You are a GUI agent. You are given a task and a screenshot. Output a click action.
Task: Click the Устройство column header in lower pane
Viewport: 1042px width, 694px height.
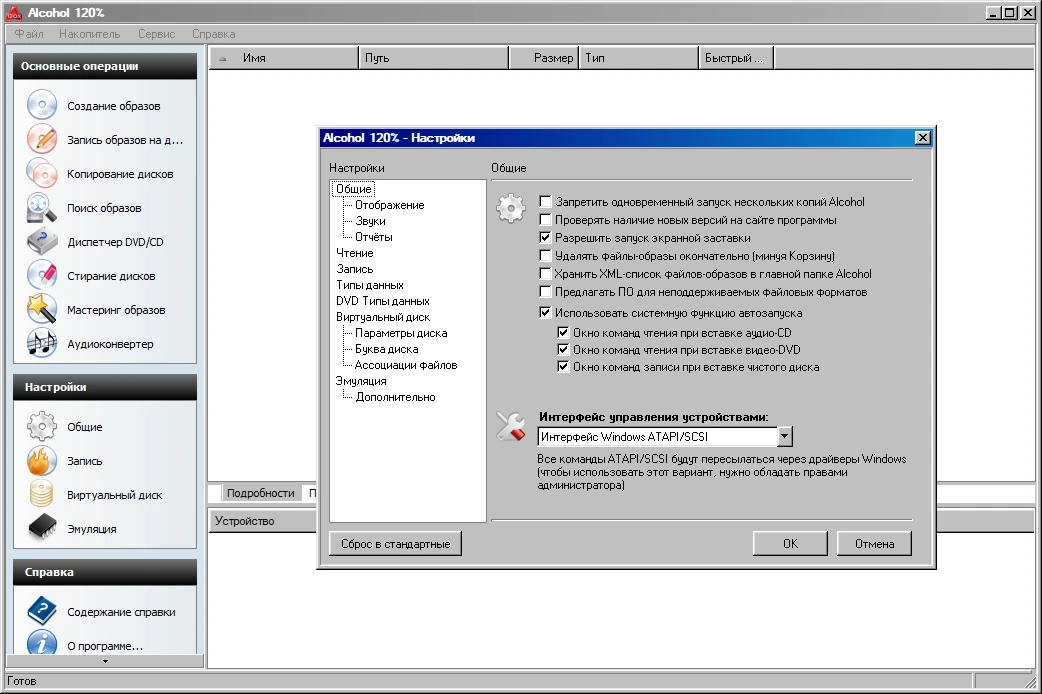[263, 520]
